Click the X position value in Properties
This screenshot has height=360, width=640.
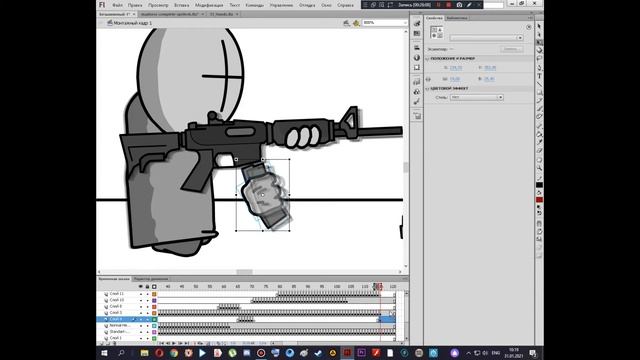[456, 68]
